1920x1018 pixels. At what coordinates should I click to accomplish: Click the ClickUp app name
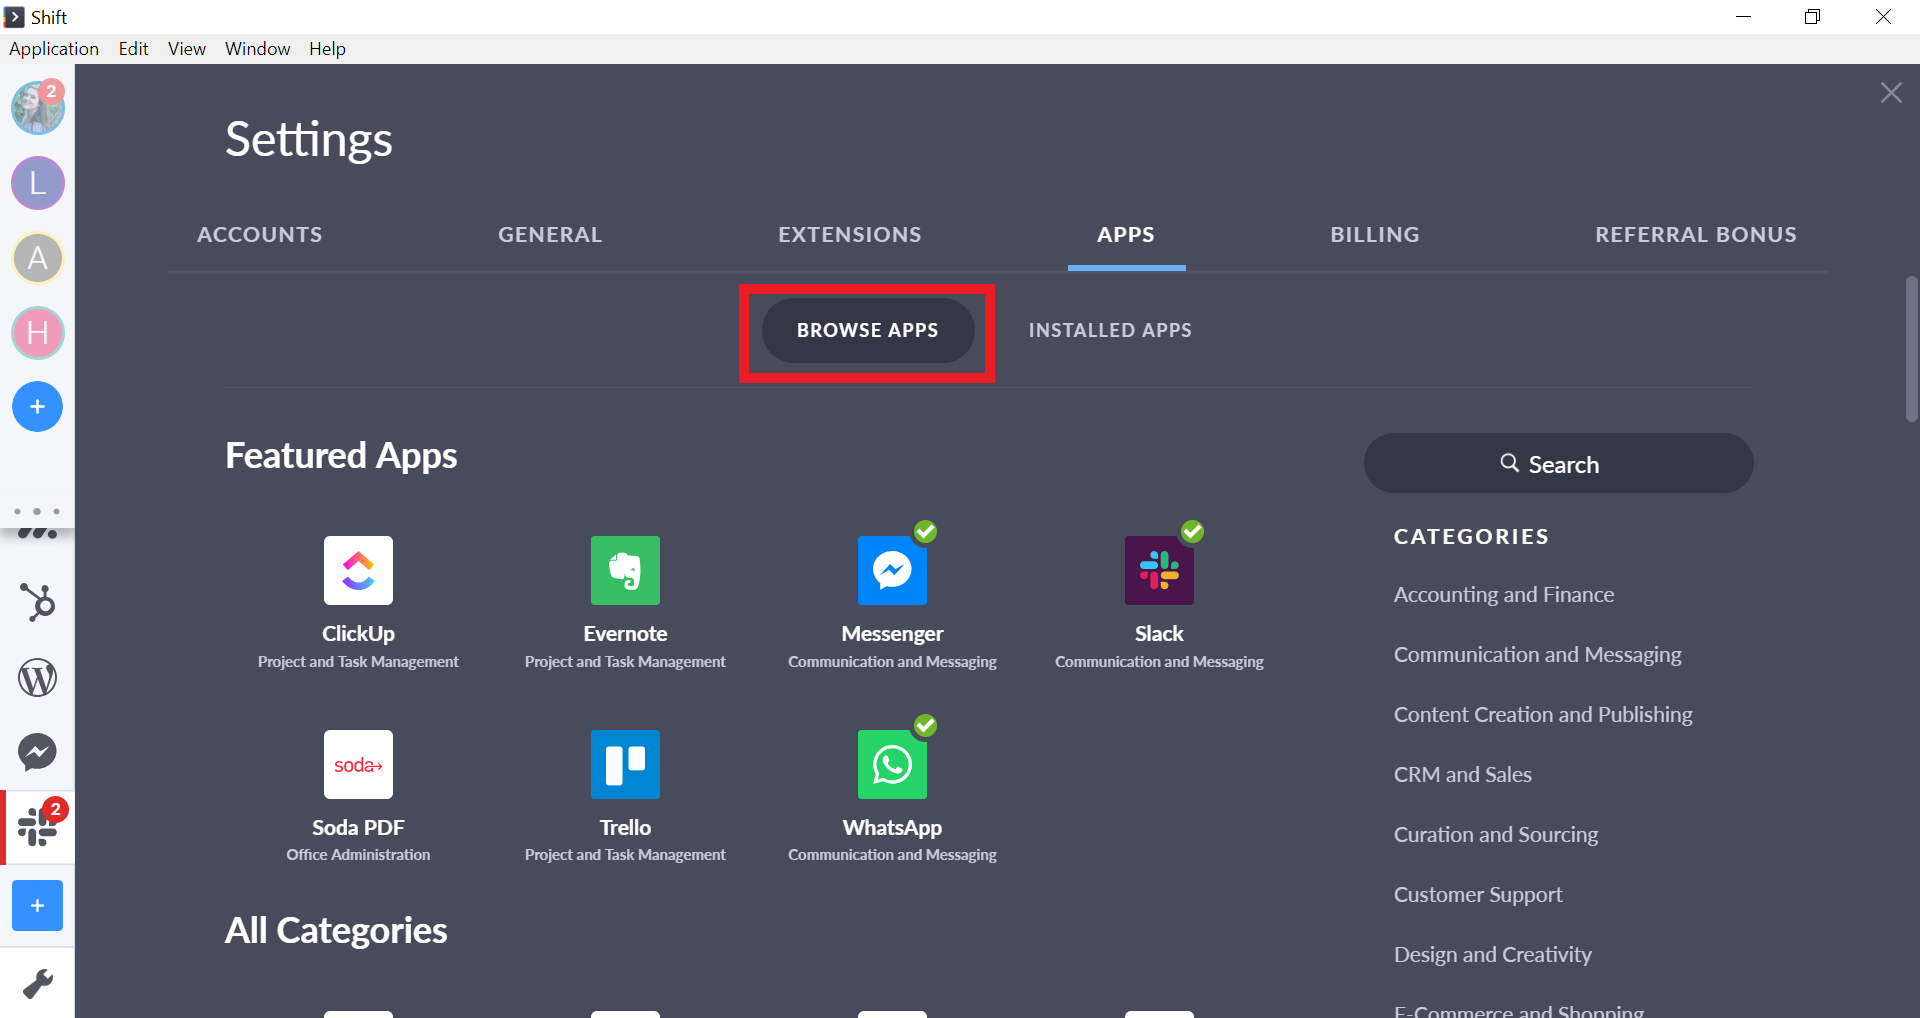point(358,634)
